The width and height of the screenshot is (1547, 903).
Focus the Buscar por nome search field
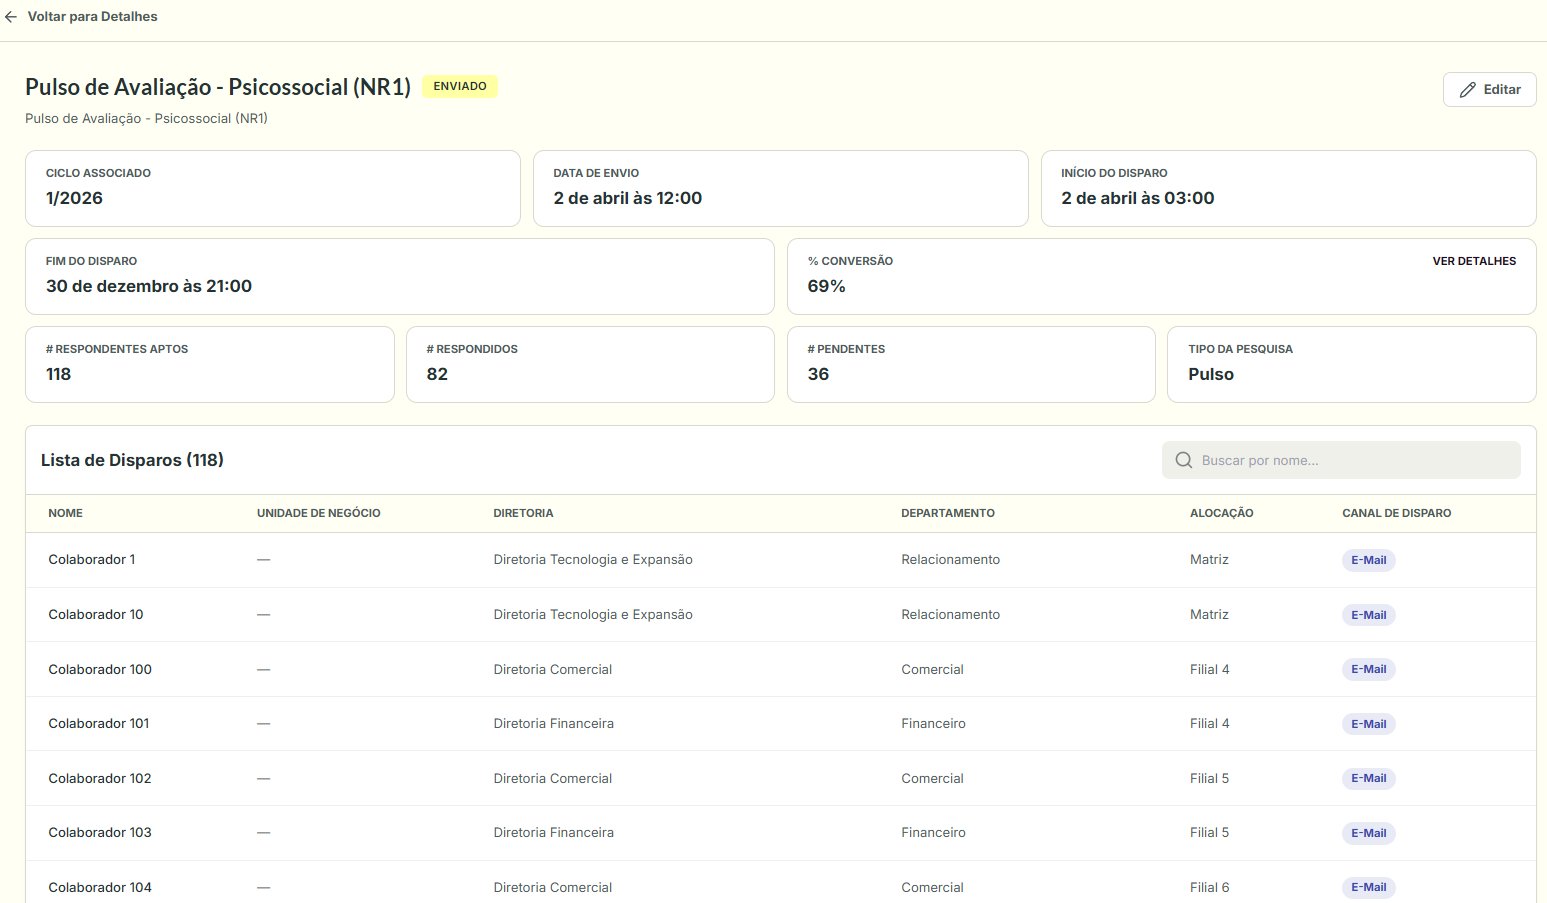pyautogui.click(x=1340, y=460)
